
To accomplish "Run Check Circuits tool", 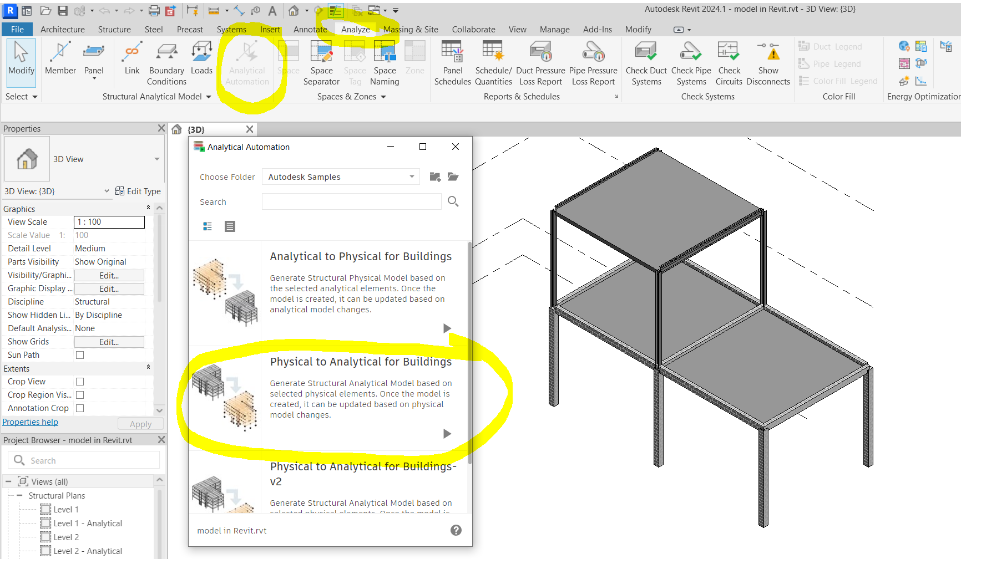I will coord(729,63).
